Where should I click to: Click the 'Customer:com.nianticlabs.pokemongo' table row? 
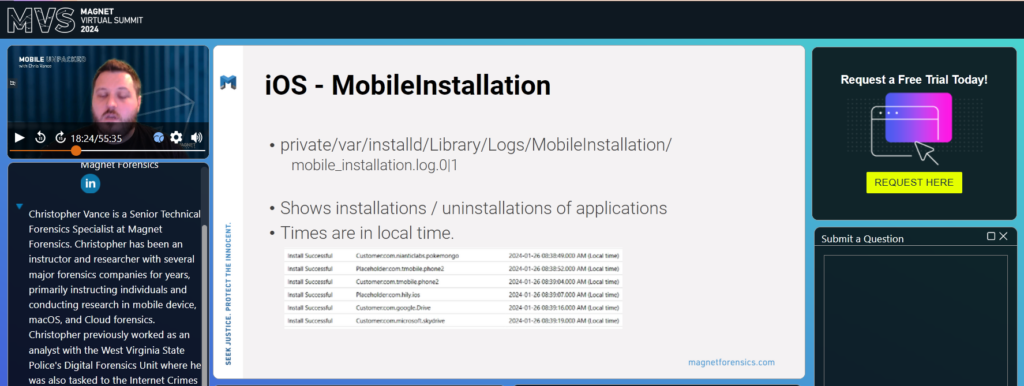click(x=453, y=255)
